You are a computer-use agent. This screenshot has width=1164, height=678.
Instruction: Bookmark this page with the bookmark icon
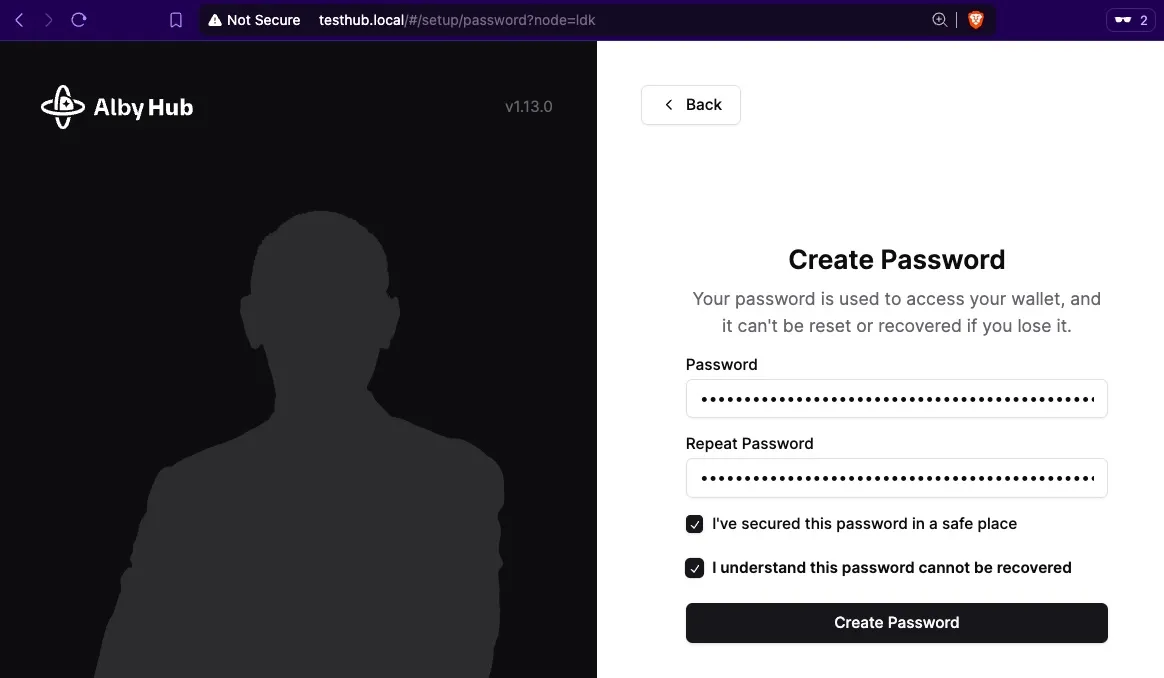(x=176, y=20)
